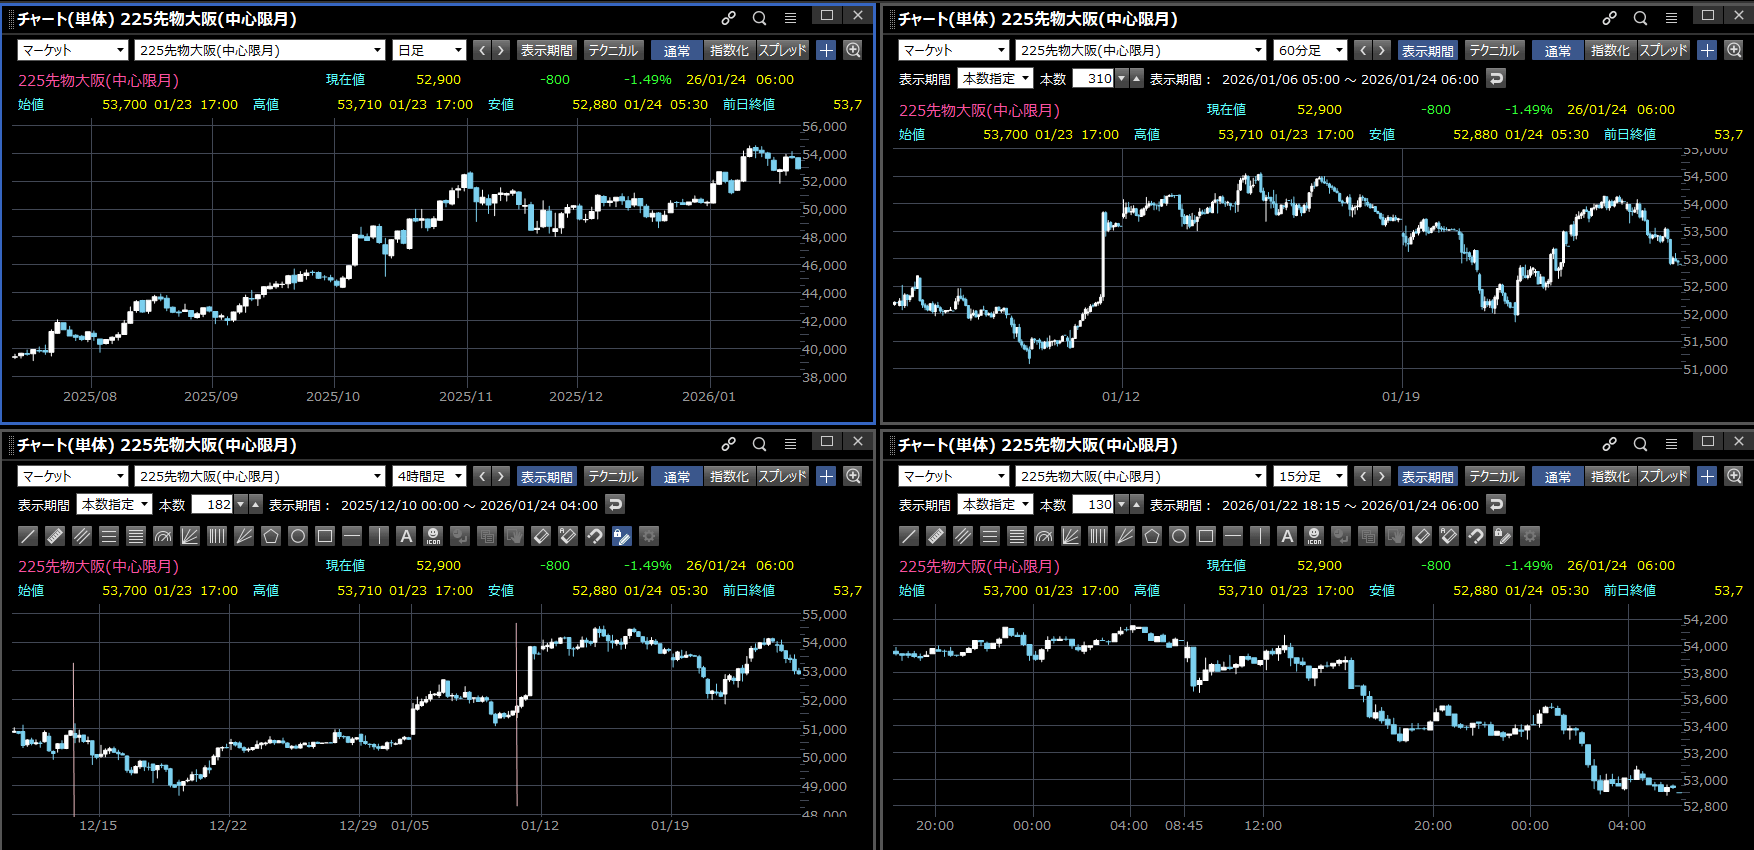Toggle the drawing lock icon in 4-hour chart
The image size is (1754, 850).
[622, 536]
